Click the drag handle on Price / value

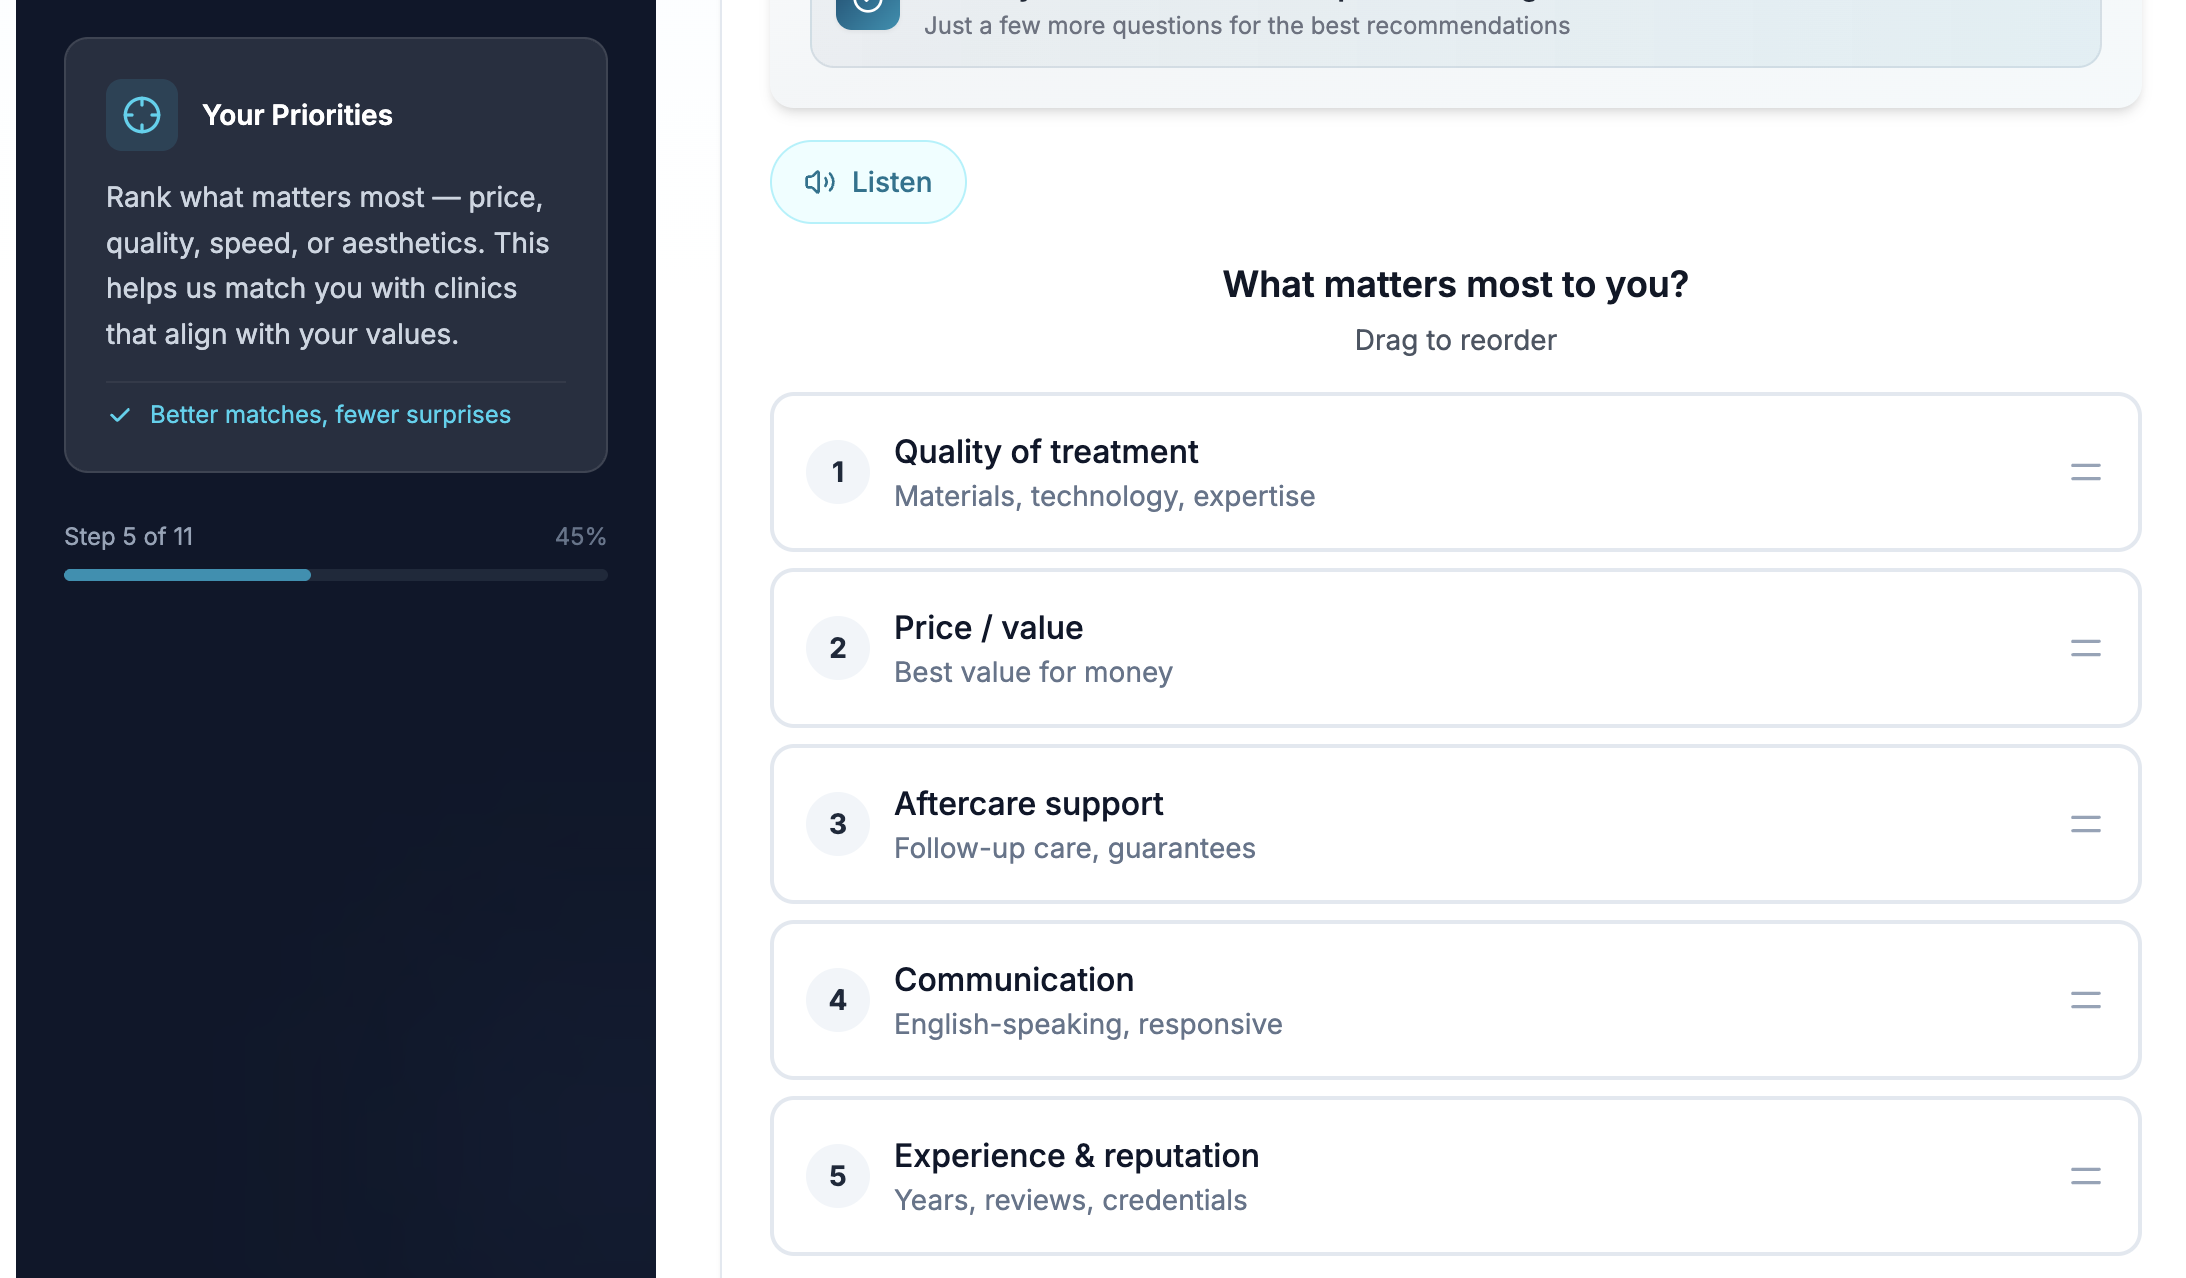2086,648
